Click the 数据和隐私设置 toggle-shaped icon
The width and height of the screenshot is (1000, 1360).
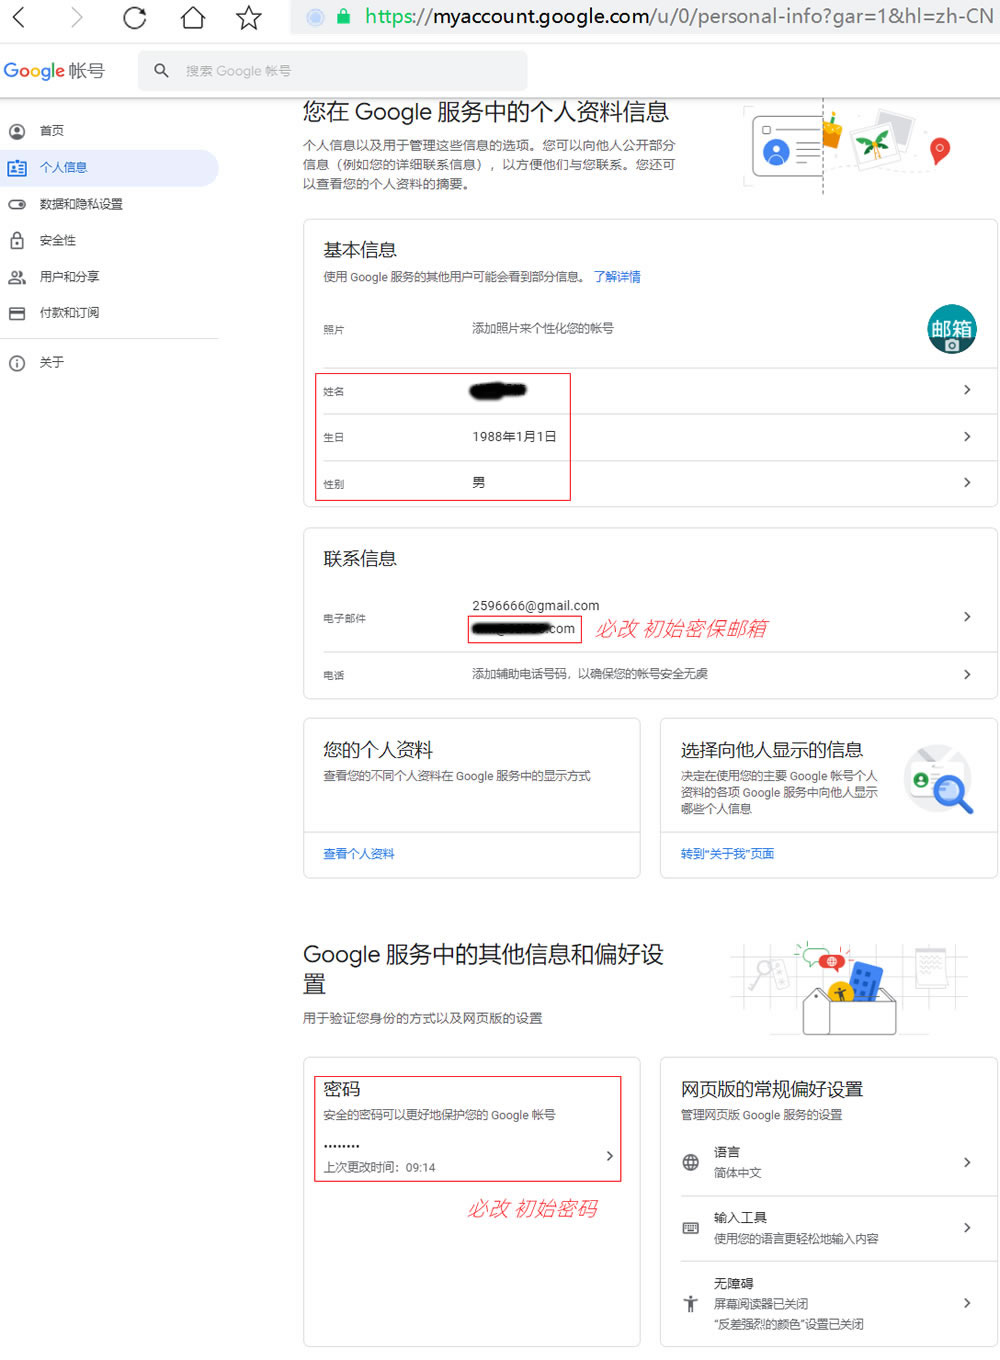point(17,204)
